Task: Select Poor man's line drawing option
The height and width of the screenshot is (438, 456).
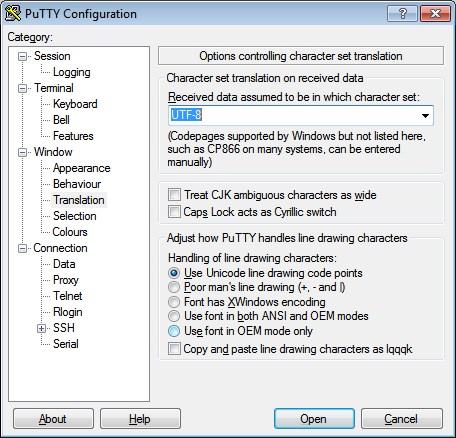Action: (x=174, y=287)
